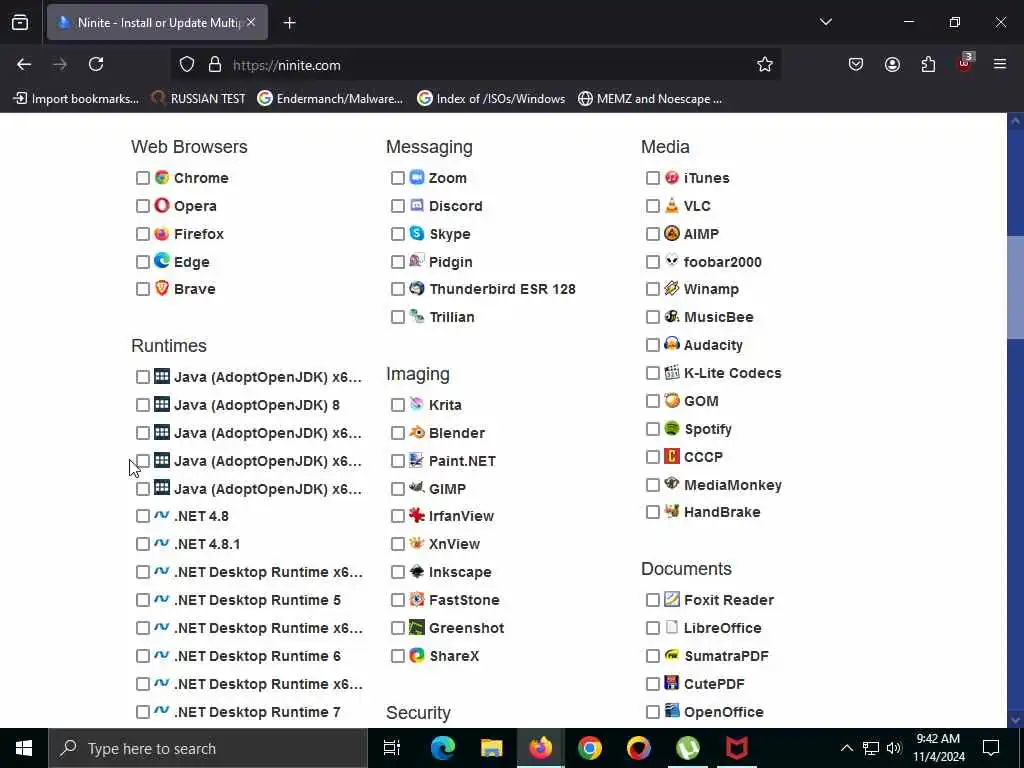Open the RUSSIAN TEST bookmark
The width and height of the screenshot is (1024, 768).
click(199, 99)
